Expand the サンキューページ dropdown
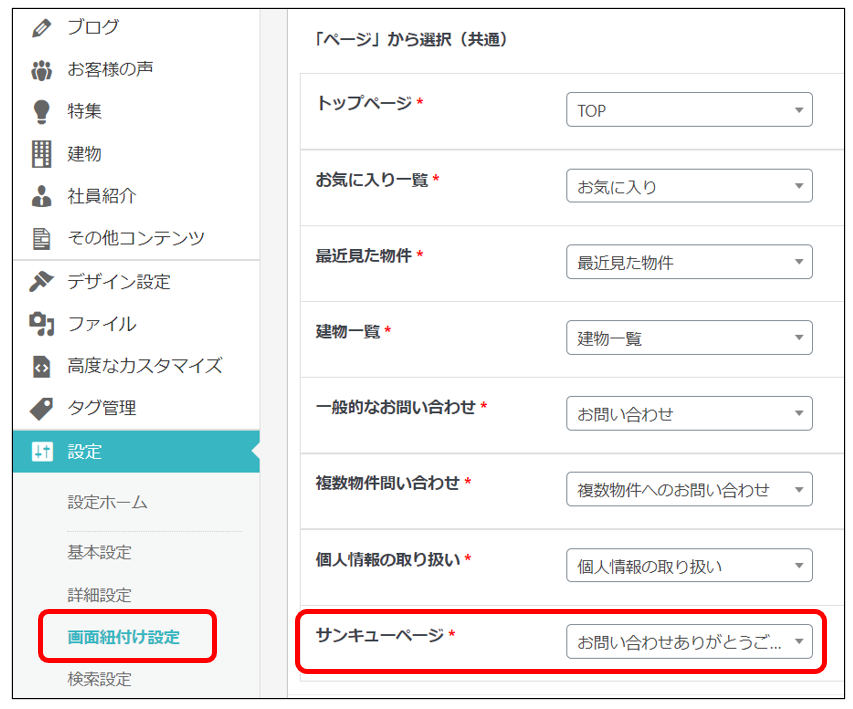The height and width of the screenshot is (709, 853). point(689,641)
